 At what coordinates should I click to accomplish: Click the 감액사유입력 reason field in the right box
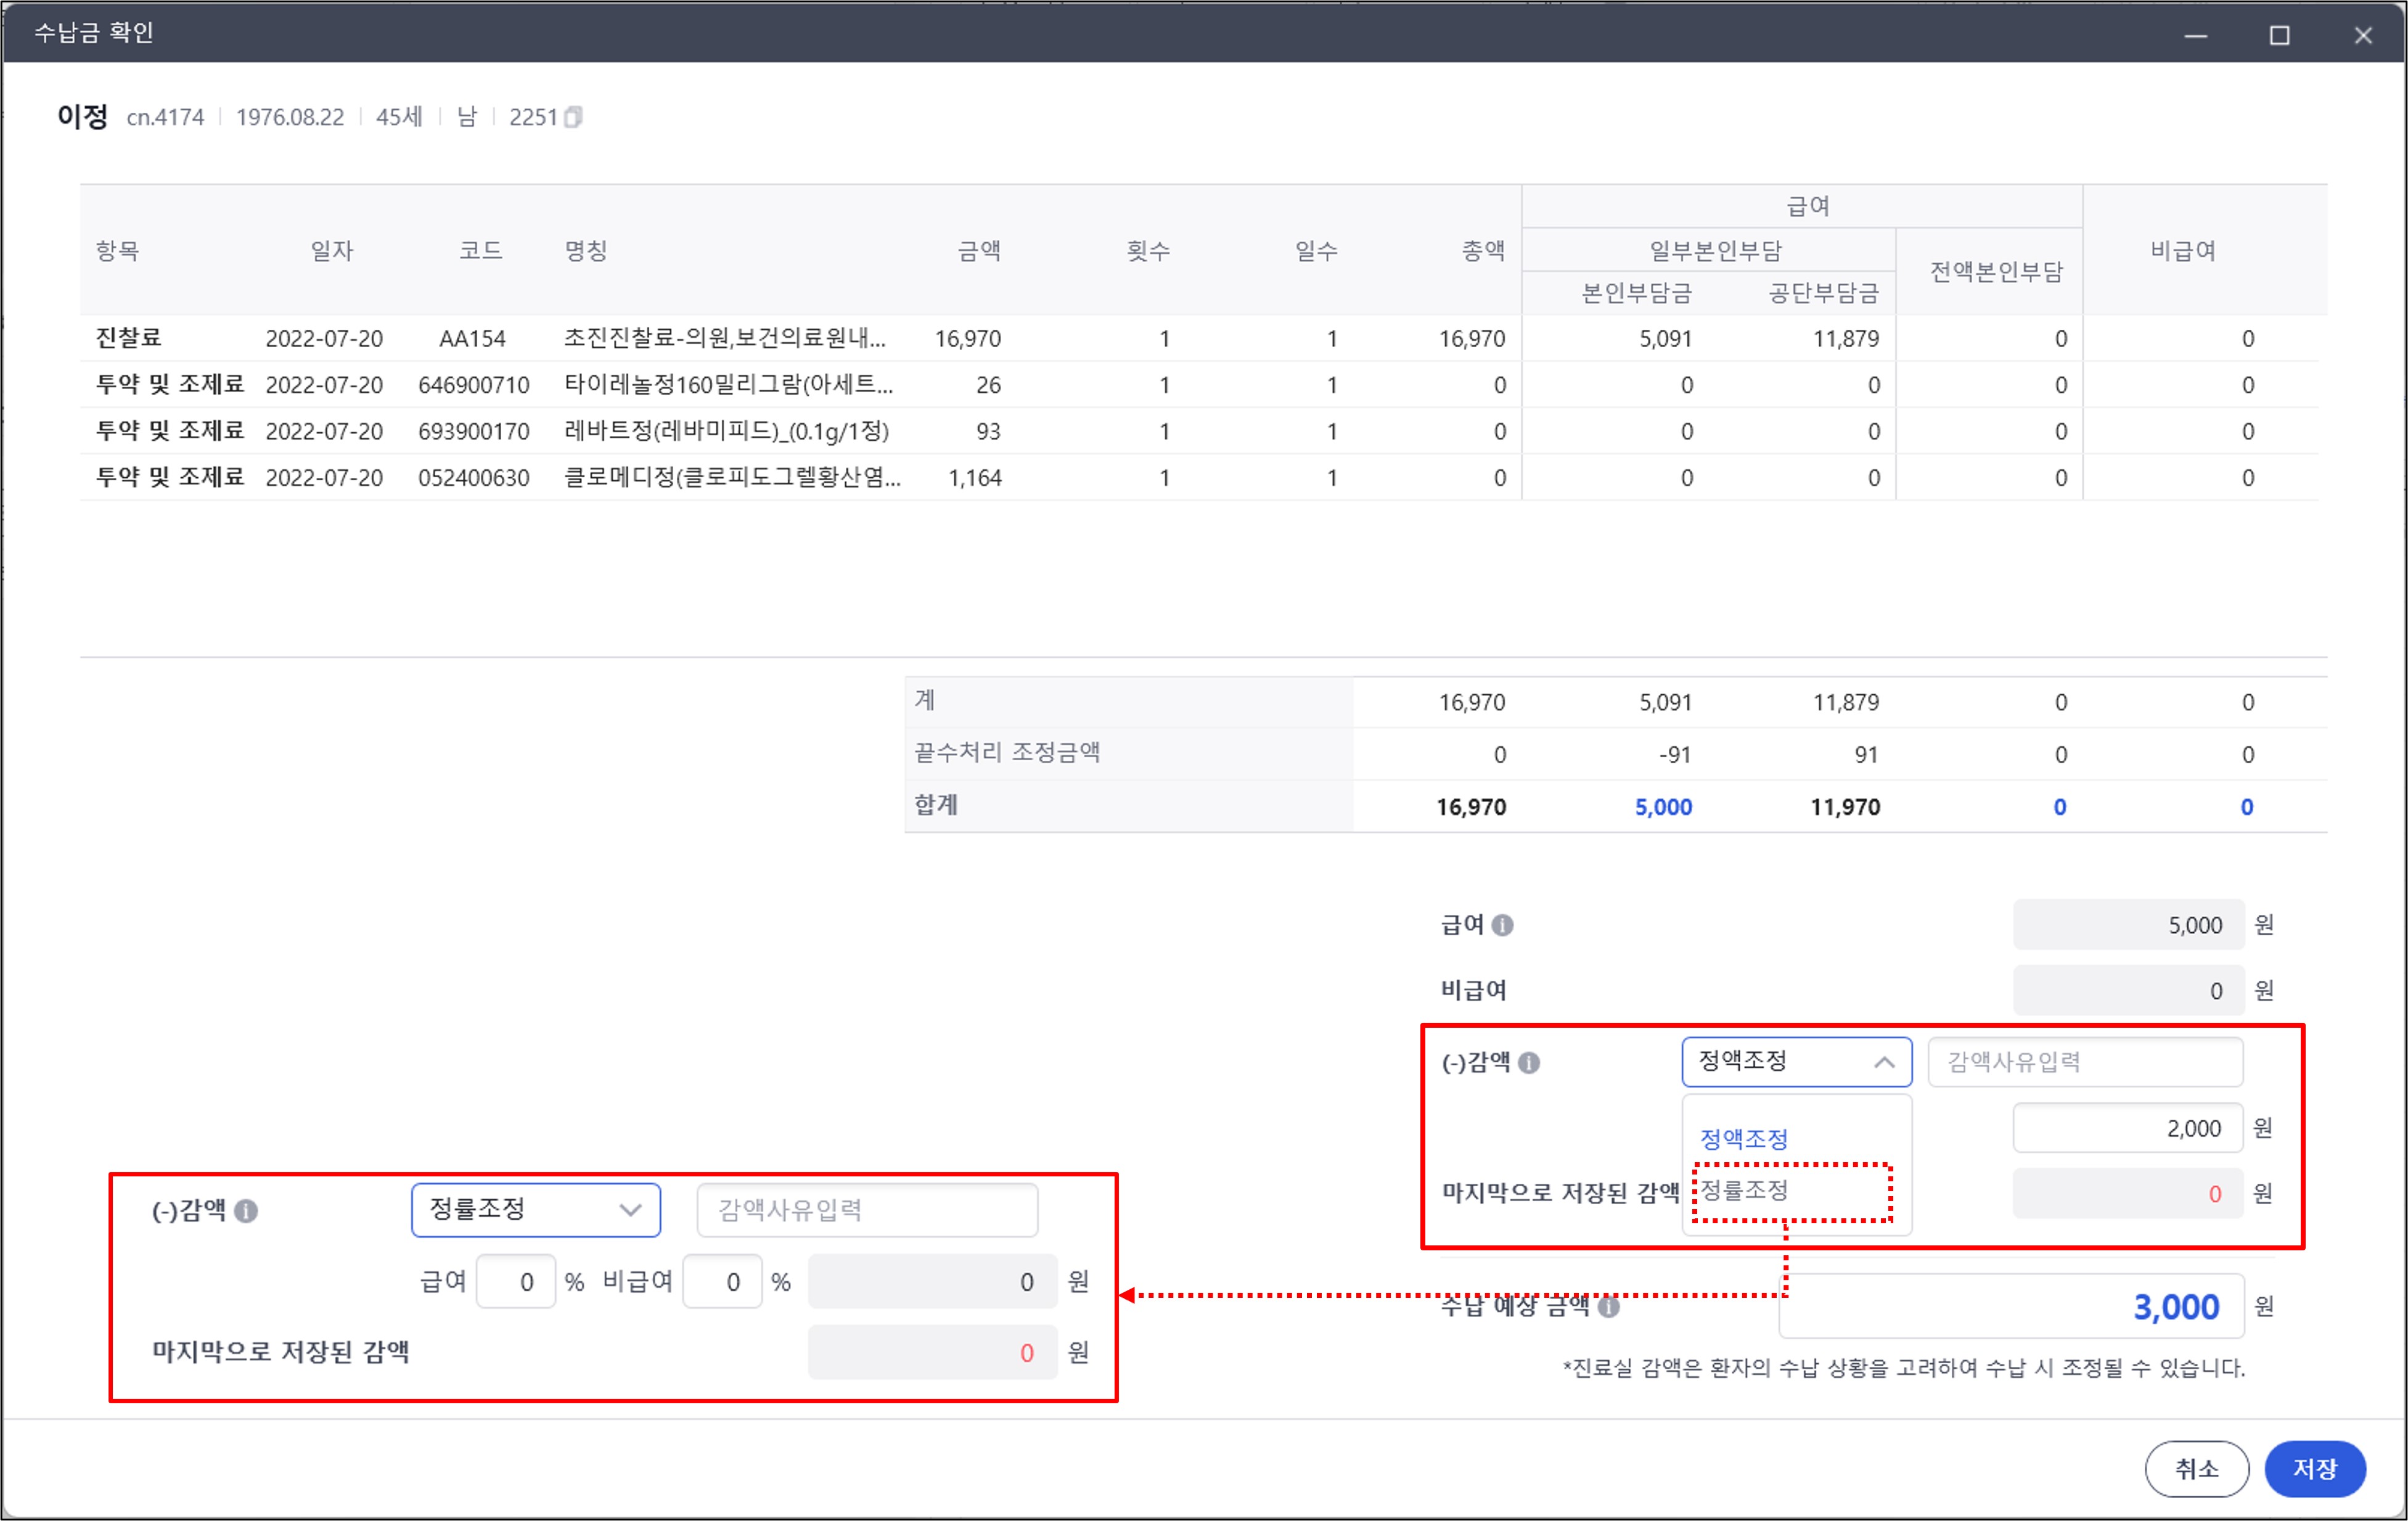tap(2084, 1062)
